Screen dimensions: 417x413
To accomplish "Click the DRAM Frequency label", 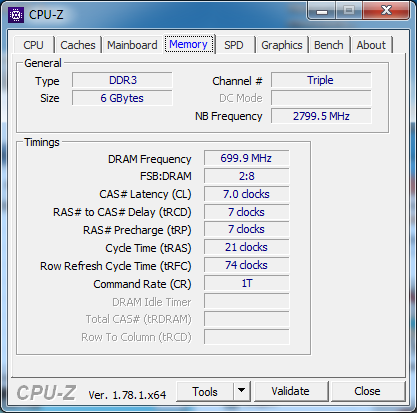I will pyautogui.click(x=150, y=159).
